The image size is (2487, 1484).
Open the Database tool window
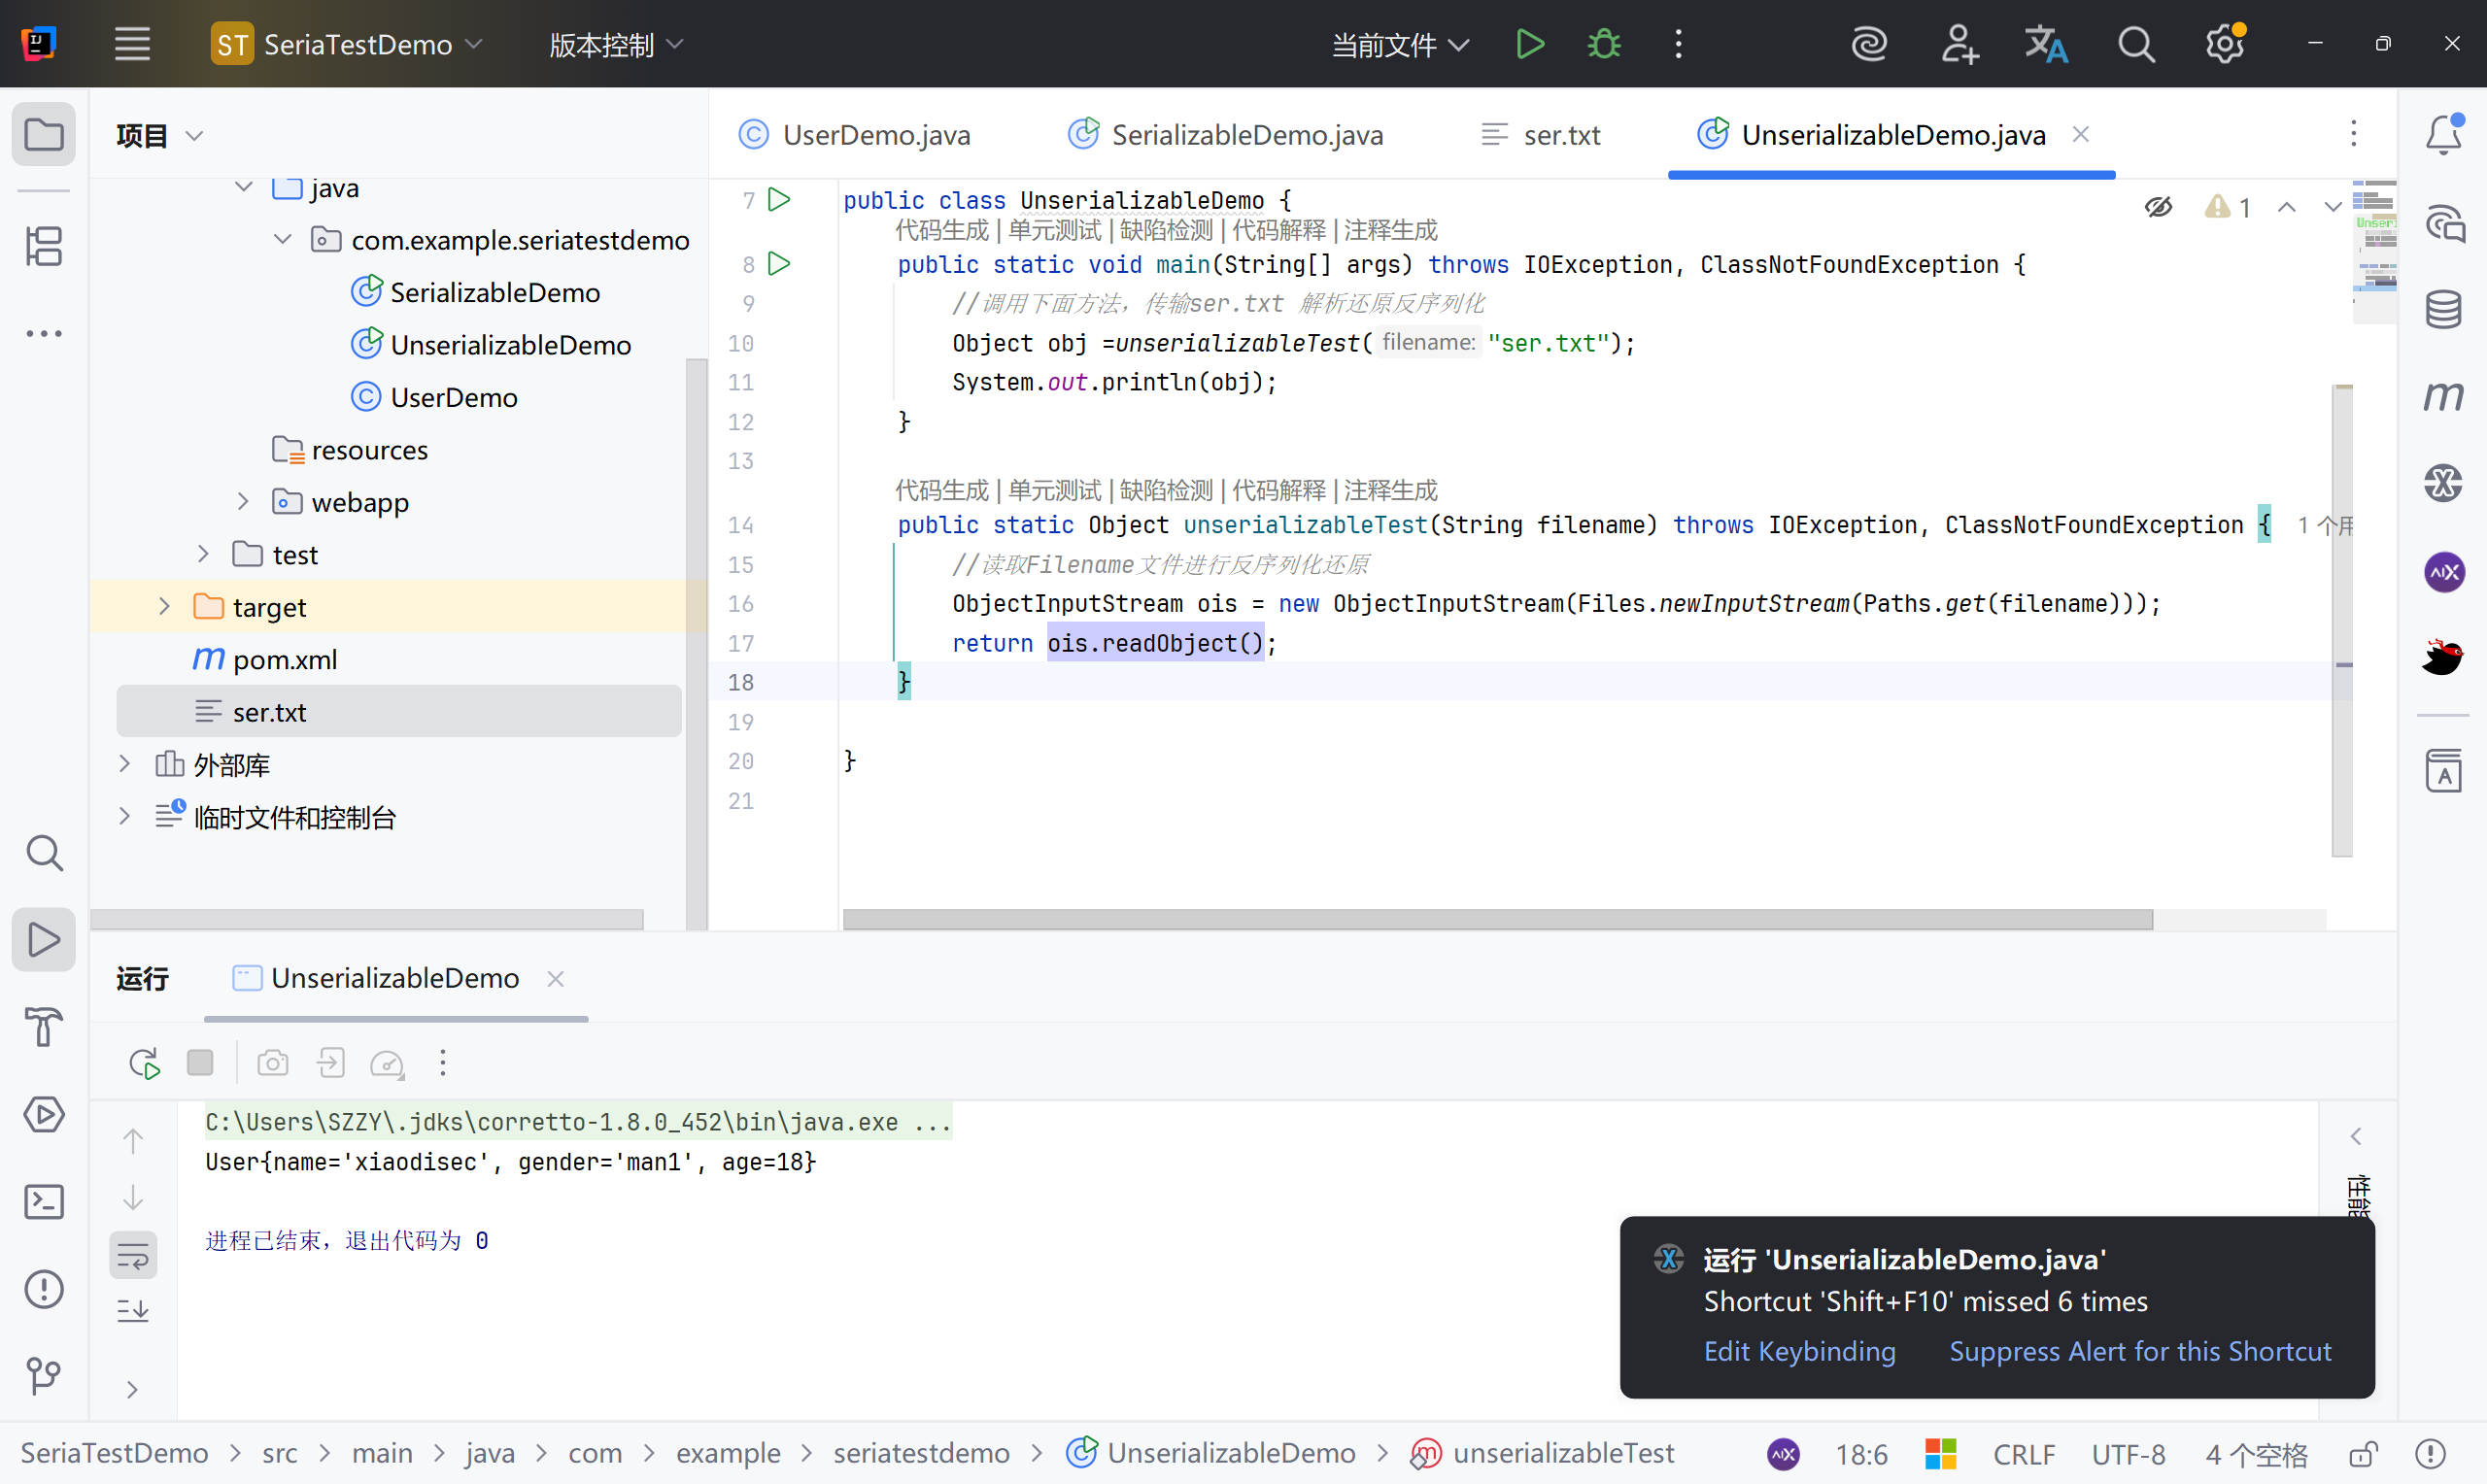(x=2443, y=309)
